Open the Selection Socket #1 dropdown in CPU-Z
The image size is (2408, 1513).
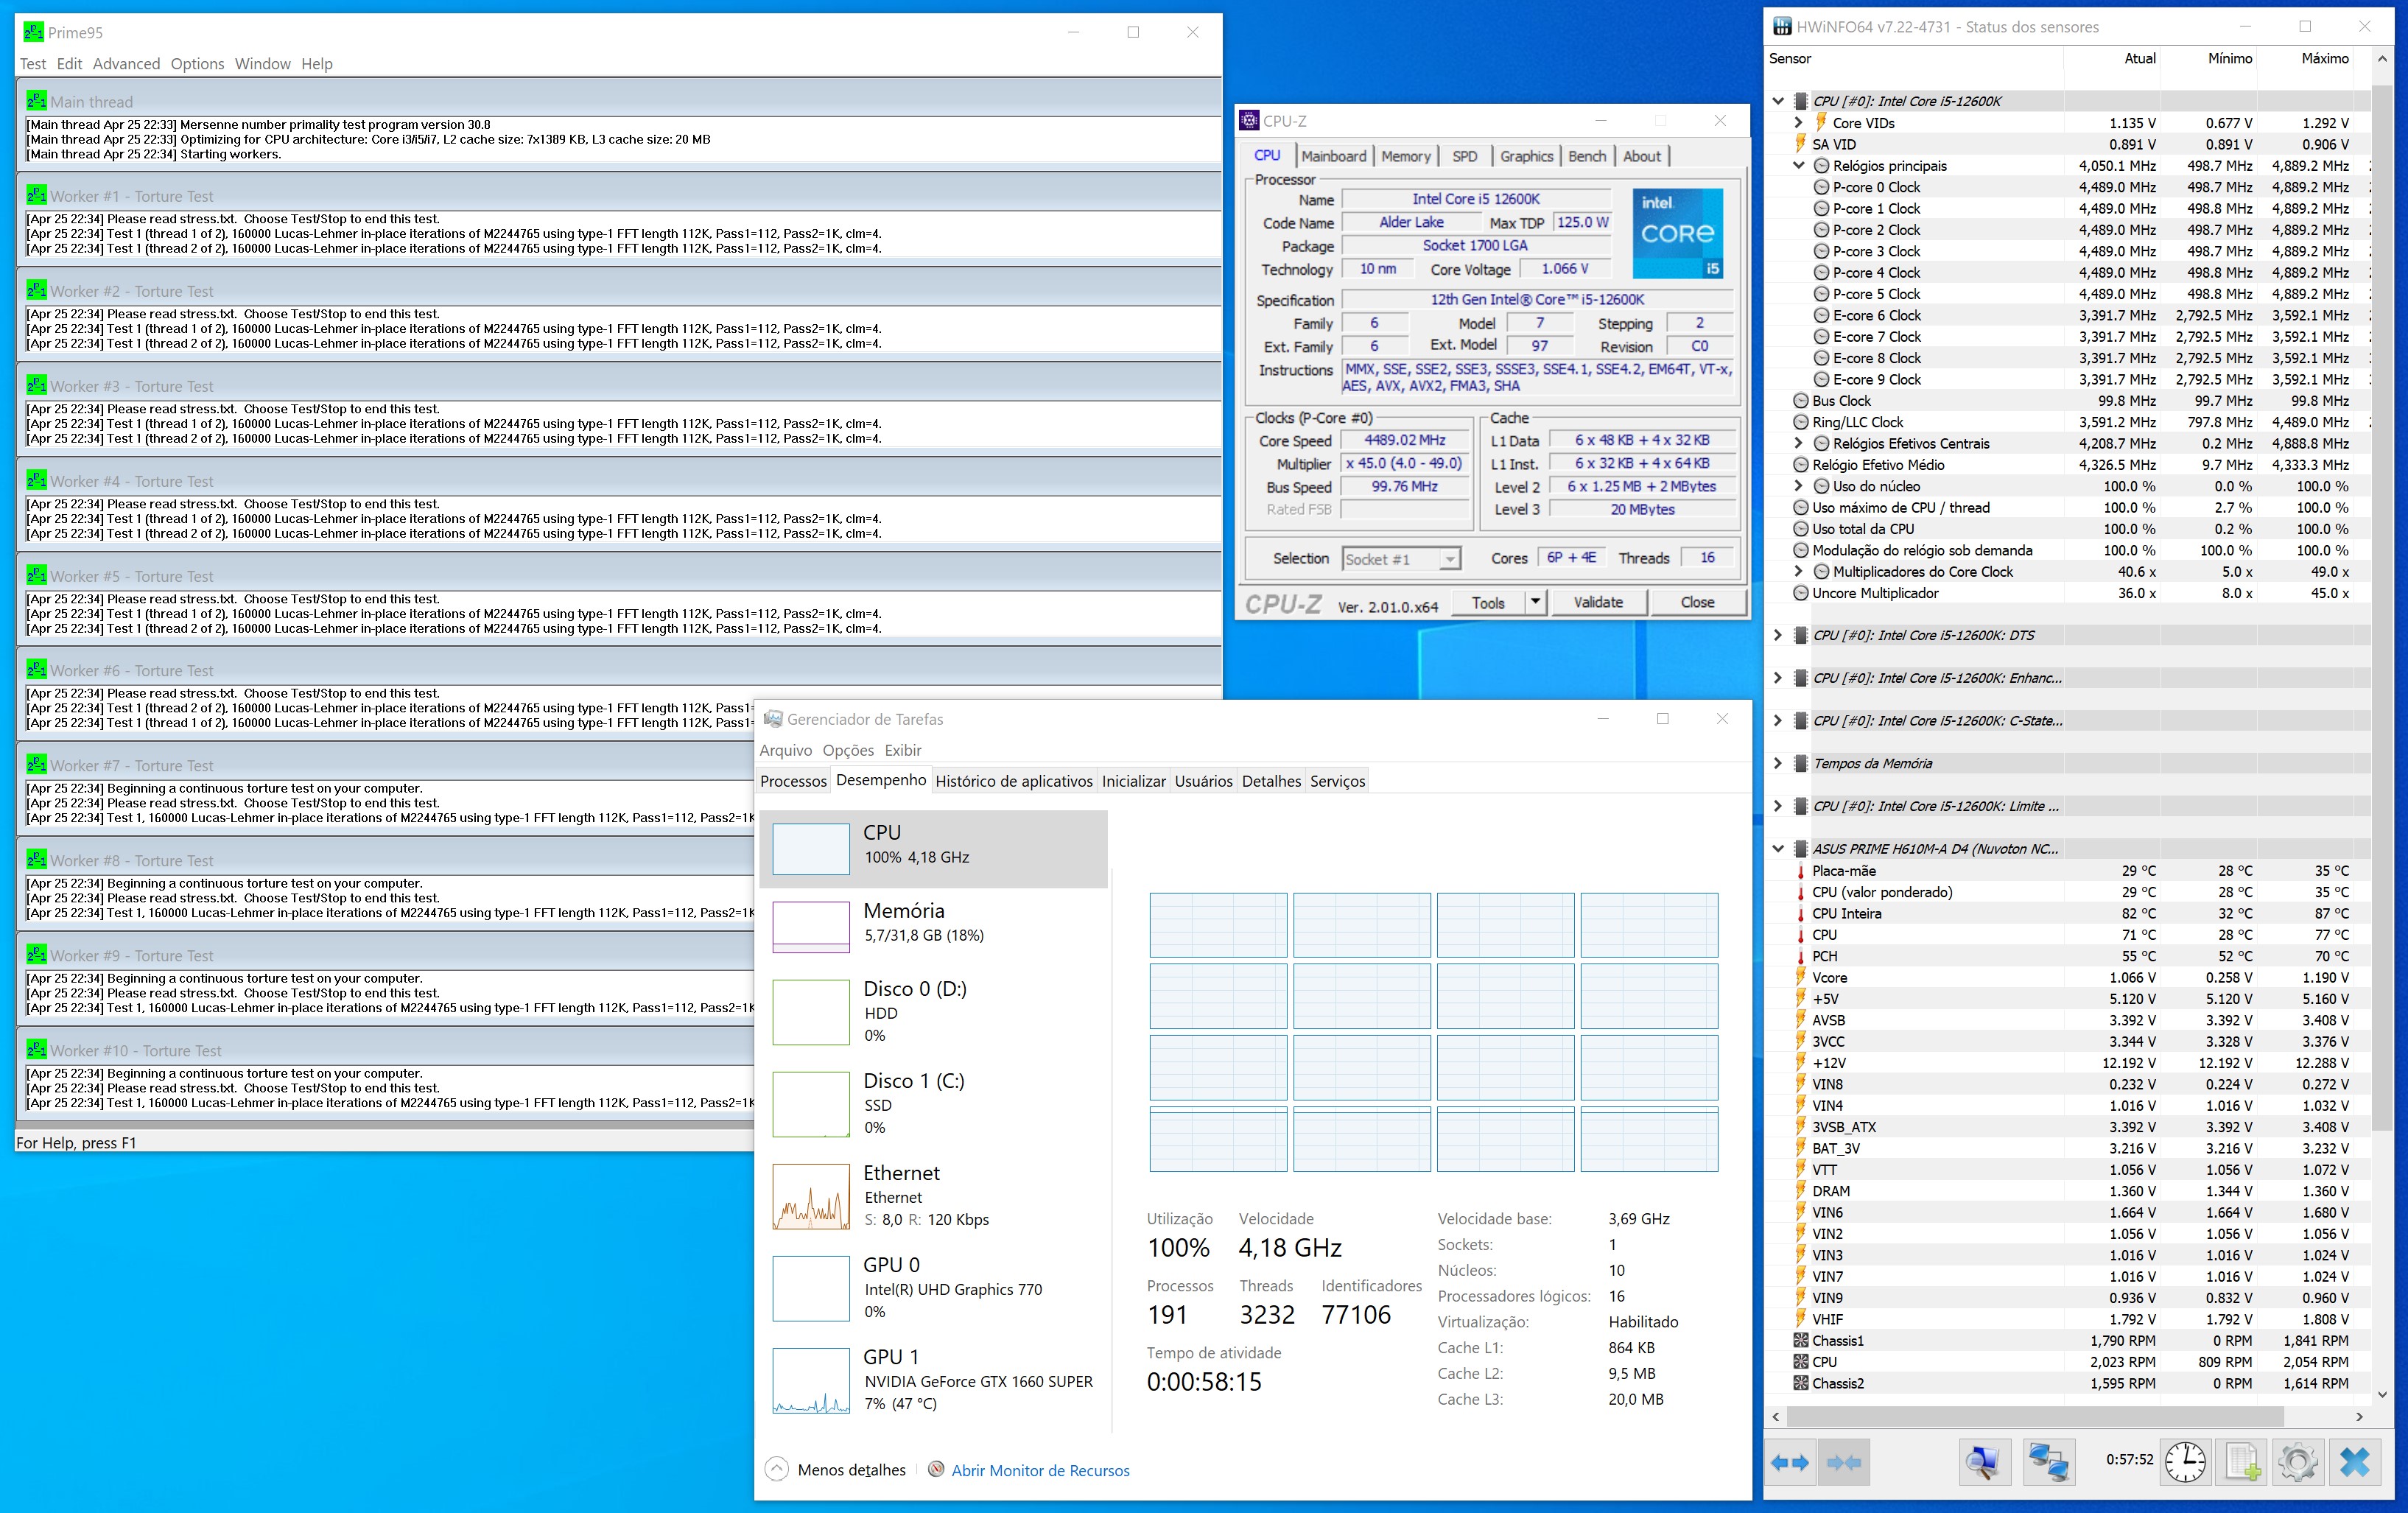(x=1449, y=559)
